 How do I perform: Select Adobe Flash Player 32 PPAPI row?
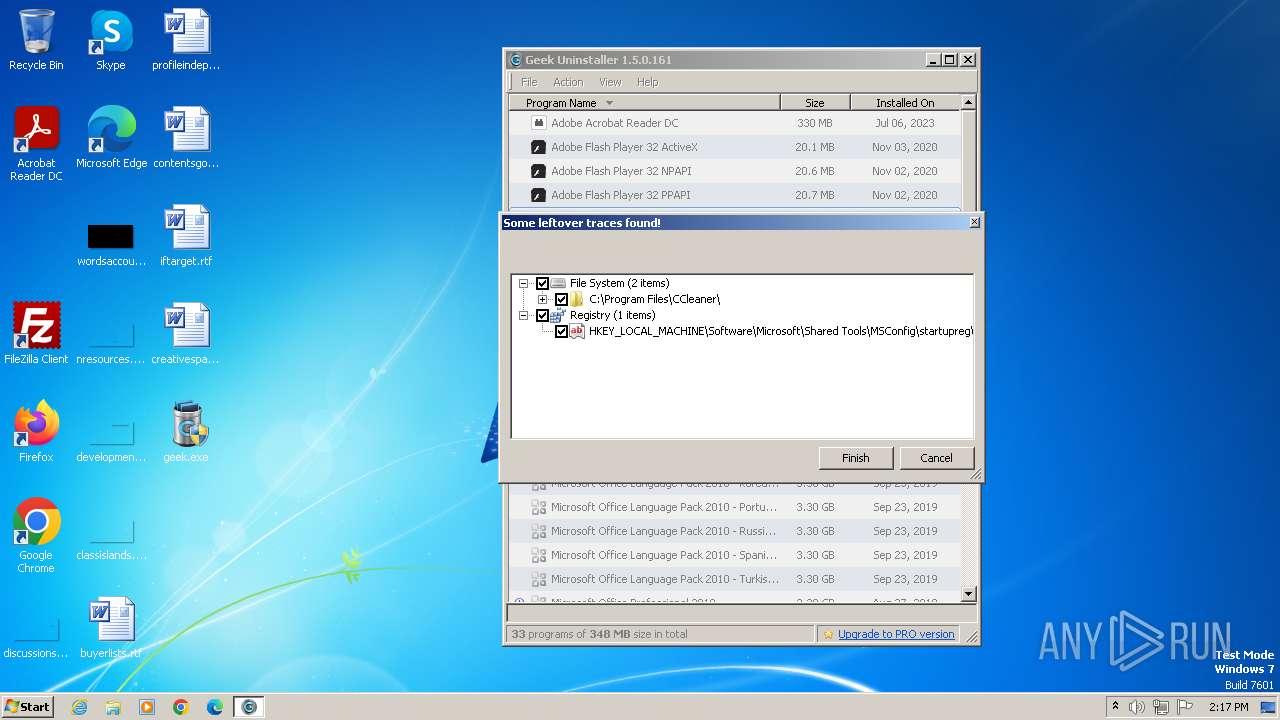point(735,195)
